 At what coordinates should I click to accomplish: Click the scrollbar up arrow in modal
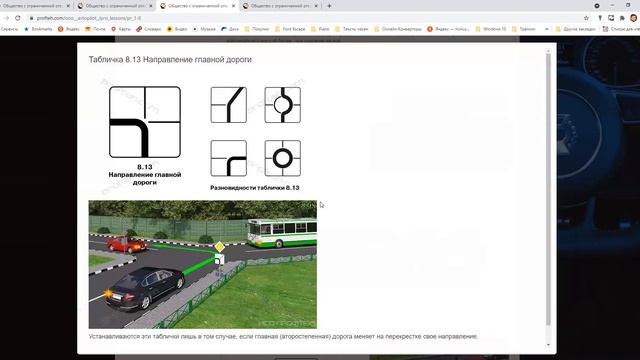click(548, 51)
